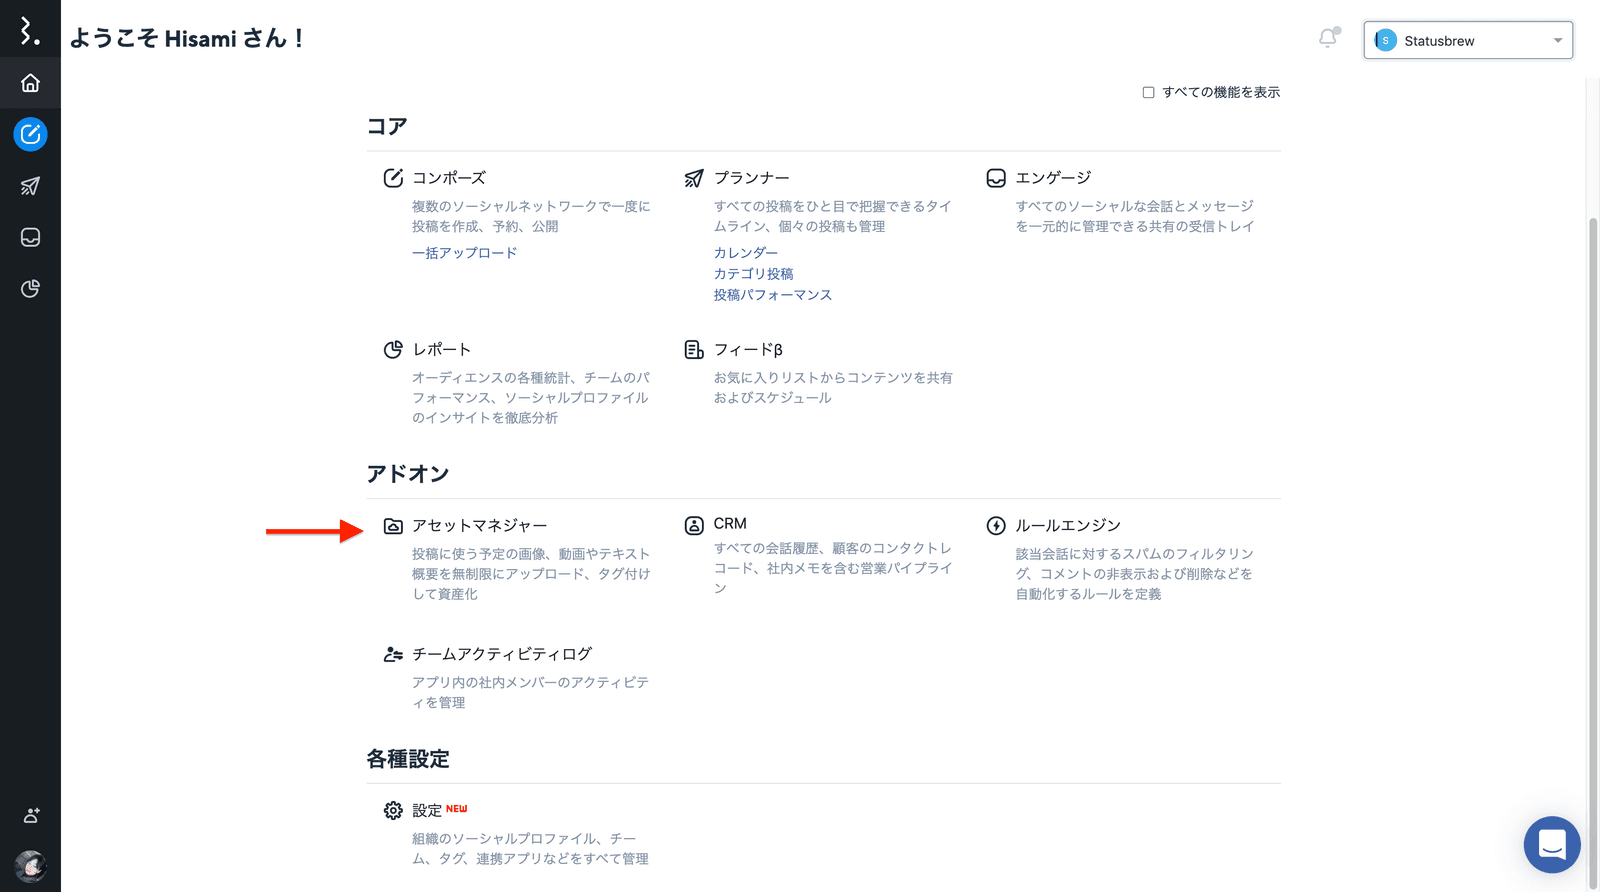Screen dimensions: 1600x892
Task: Go to カテゴリ投稿 link
Action: click(x=753, y=274)
